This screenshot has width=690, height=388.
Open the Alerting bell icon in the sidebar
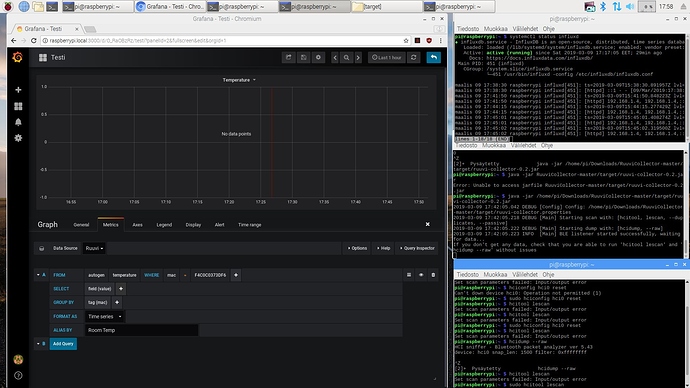click(x=18, y=122)
